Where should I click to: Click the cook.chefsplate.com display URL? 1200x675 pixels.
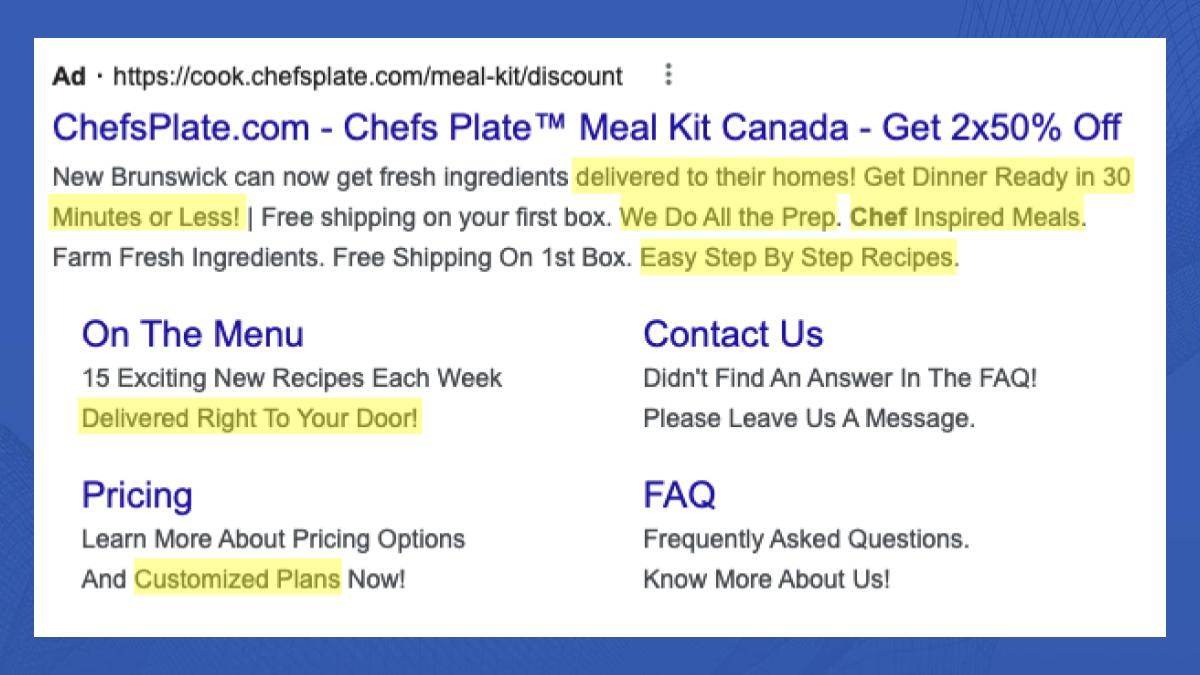click(367, 76)
